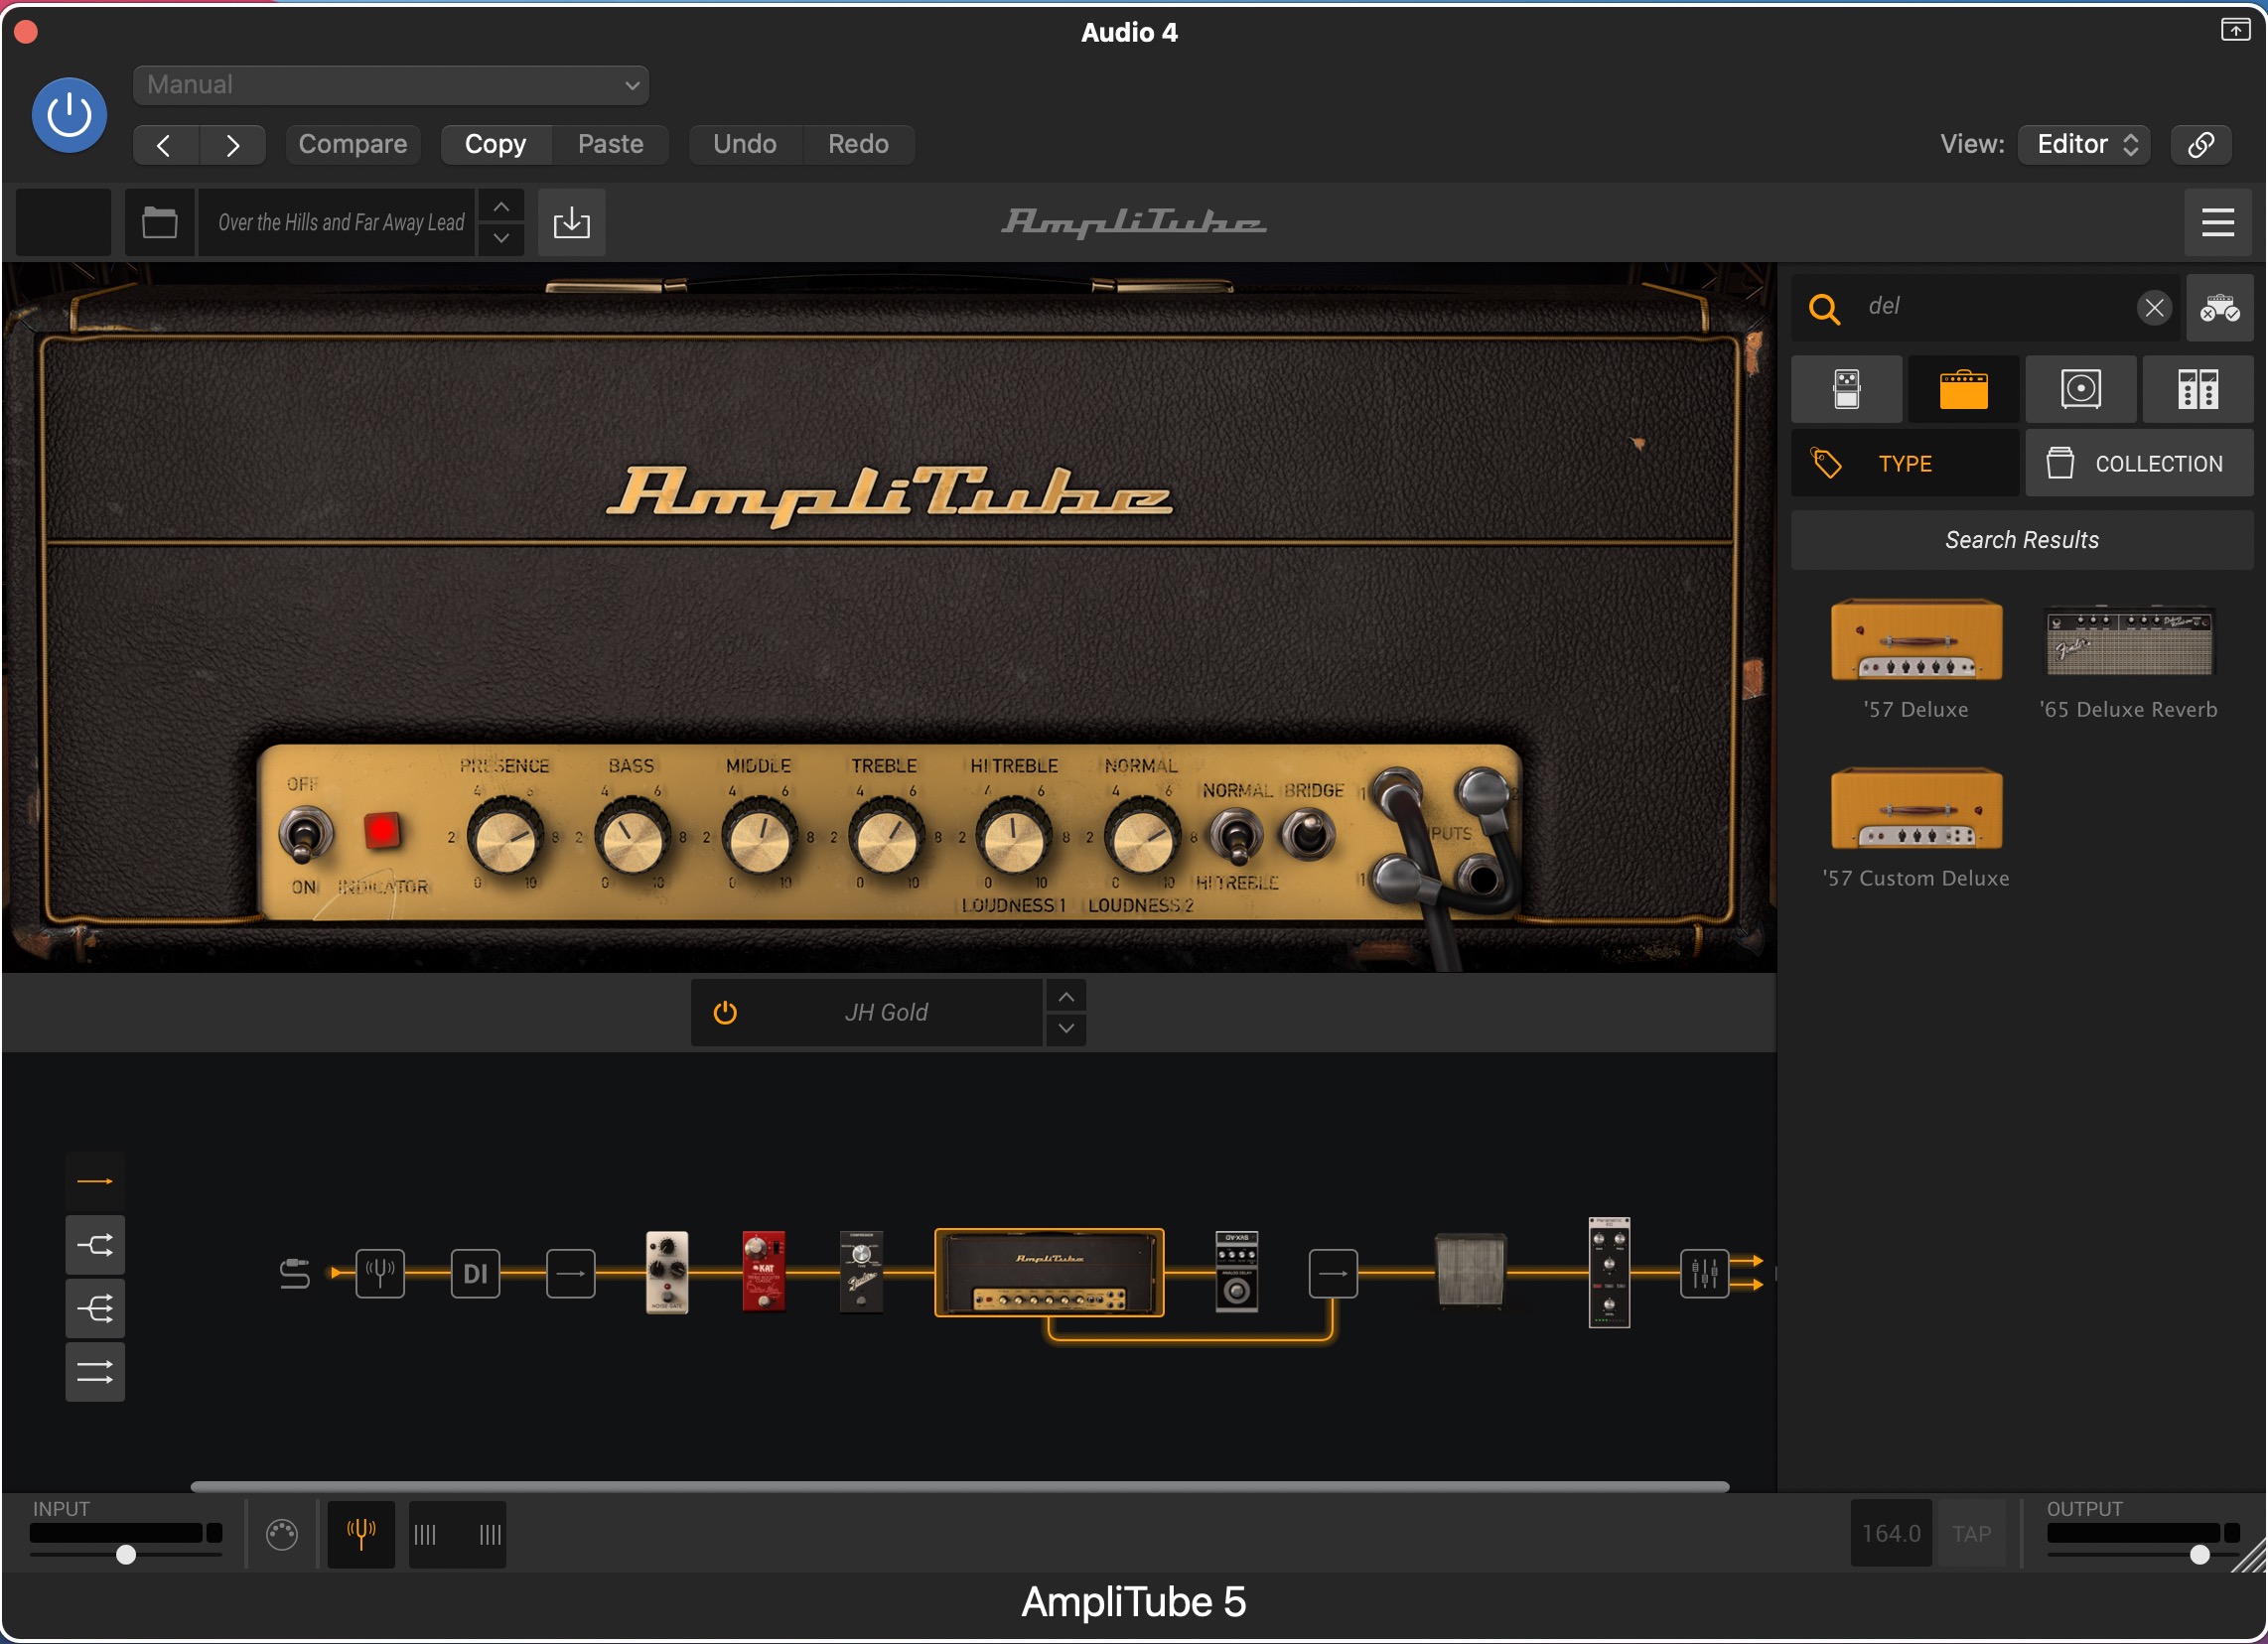
Task: Open the View Editor dropdown
Action: click(2084, 144)
